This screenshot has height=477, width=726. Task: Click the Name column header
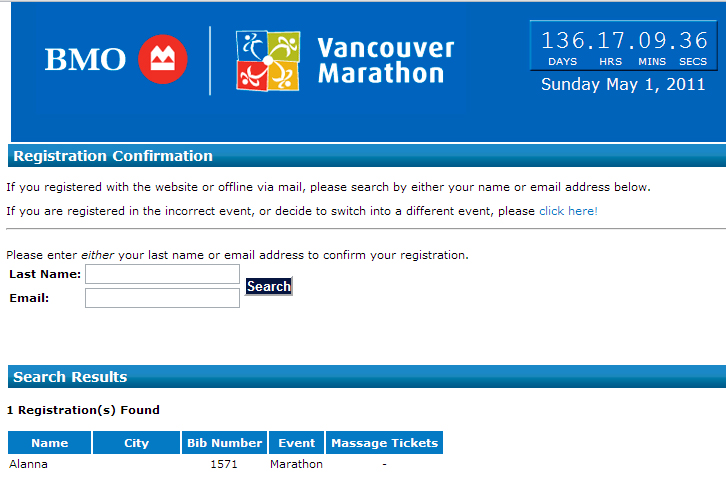pyautogui.click(x=49, y=443)
